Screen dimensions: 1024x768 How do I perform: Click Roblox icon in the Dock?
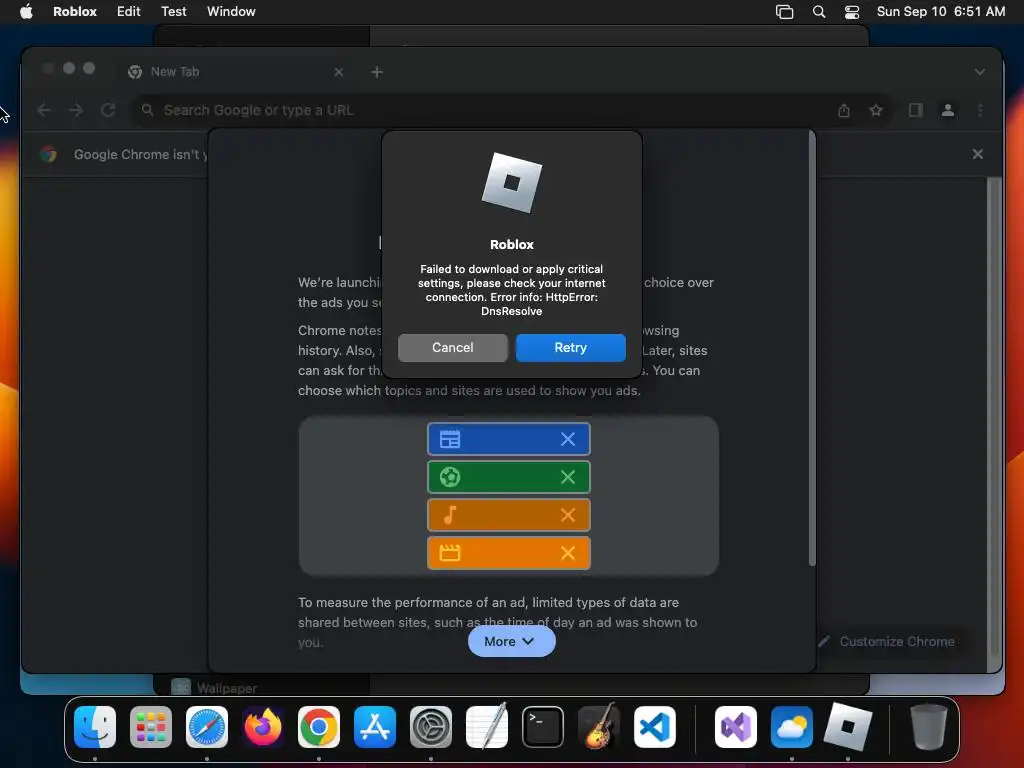coord(848,727)
